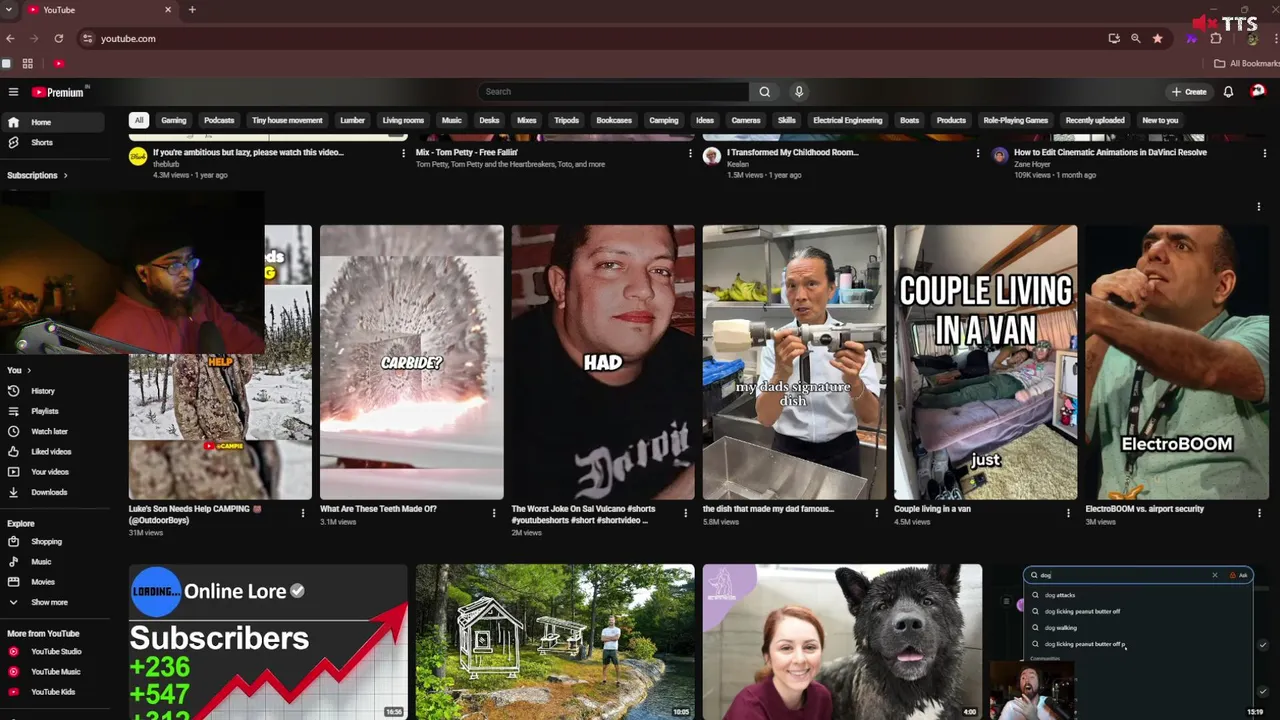Expand the You section chevron

coord(29,370)
